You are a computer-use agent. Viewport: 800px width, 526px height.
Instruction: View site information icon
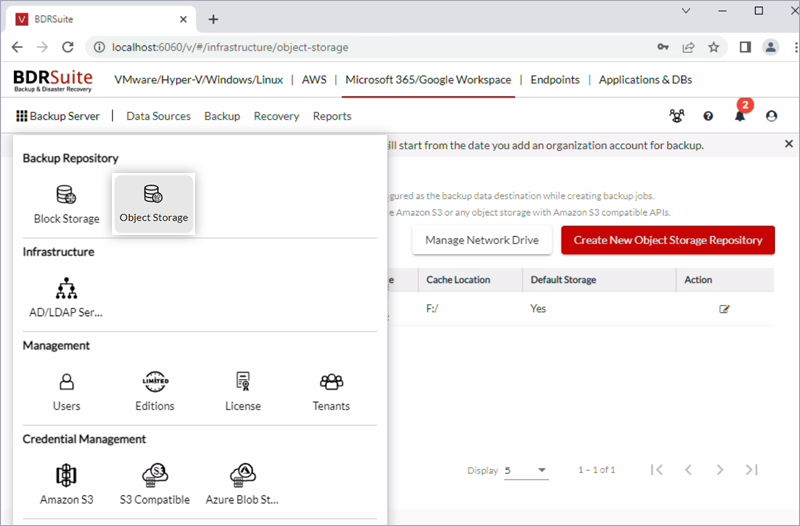99,47
